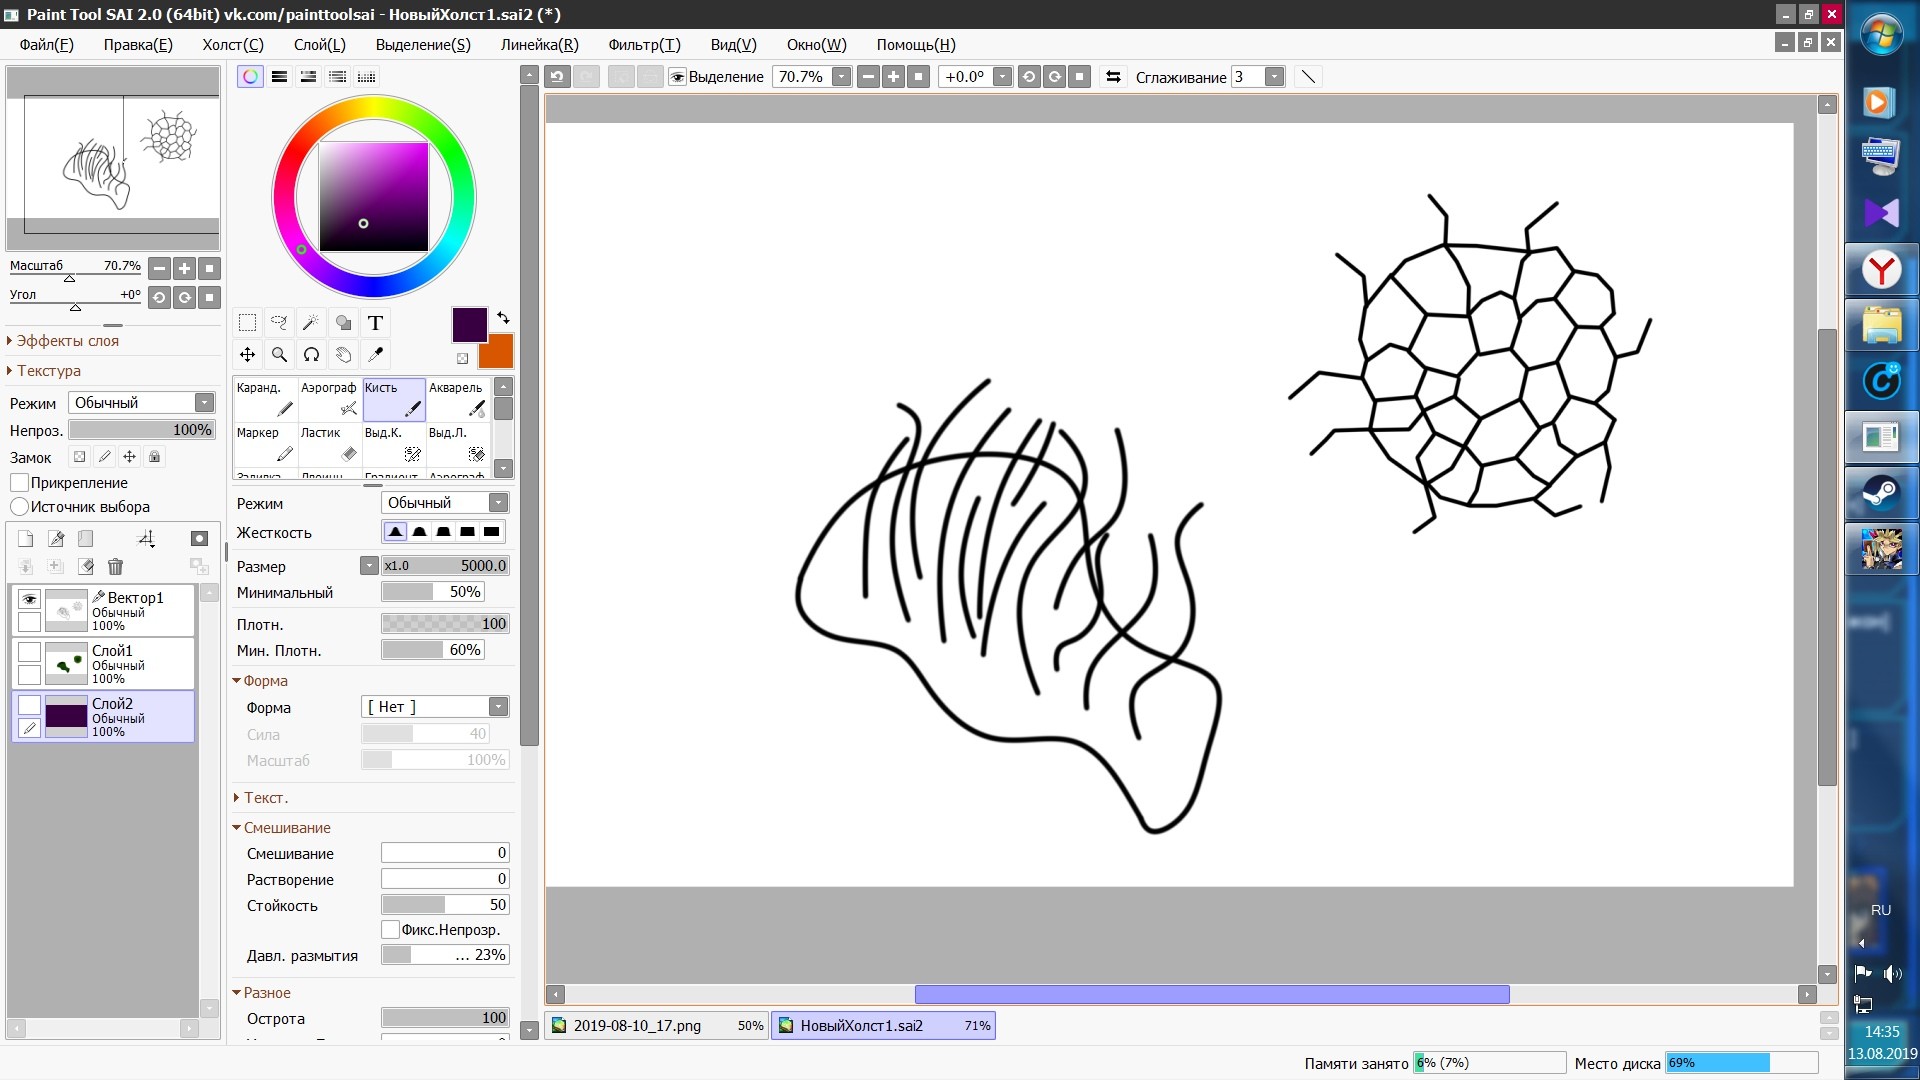Select the lasso tool
The image size is (1920, 1080).
pos(279,322)
